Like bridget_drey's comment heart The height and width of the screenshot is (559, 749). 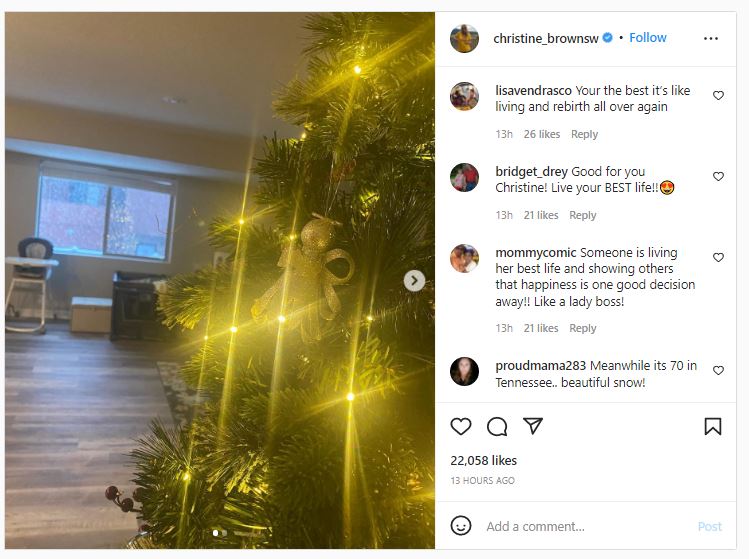coord(718,176)
